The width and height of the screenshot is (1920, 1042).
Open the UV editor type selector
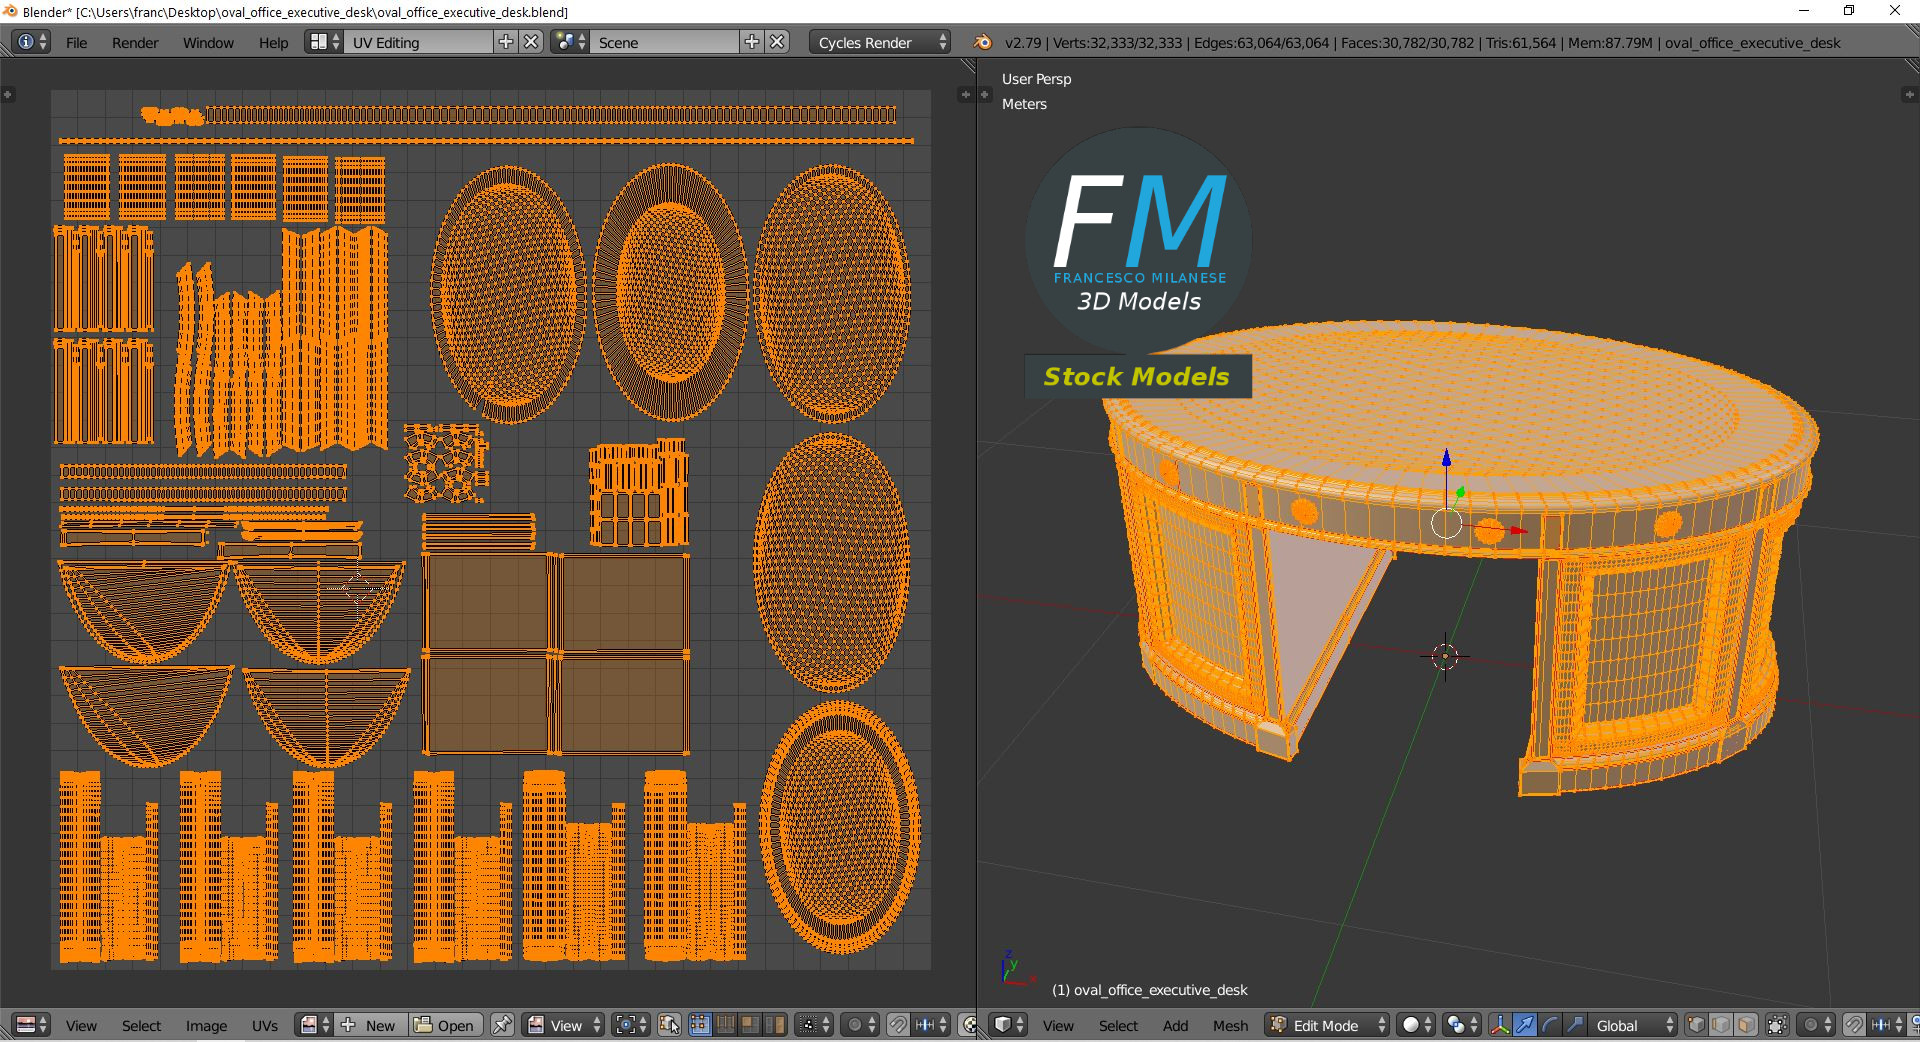click(31, 1025)
